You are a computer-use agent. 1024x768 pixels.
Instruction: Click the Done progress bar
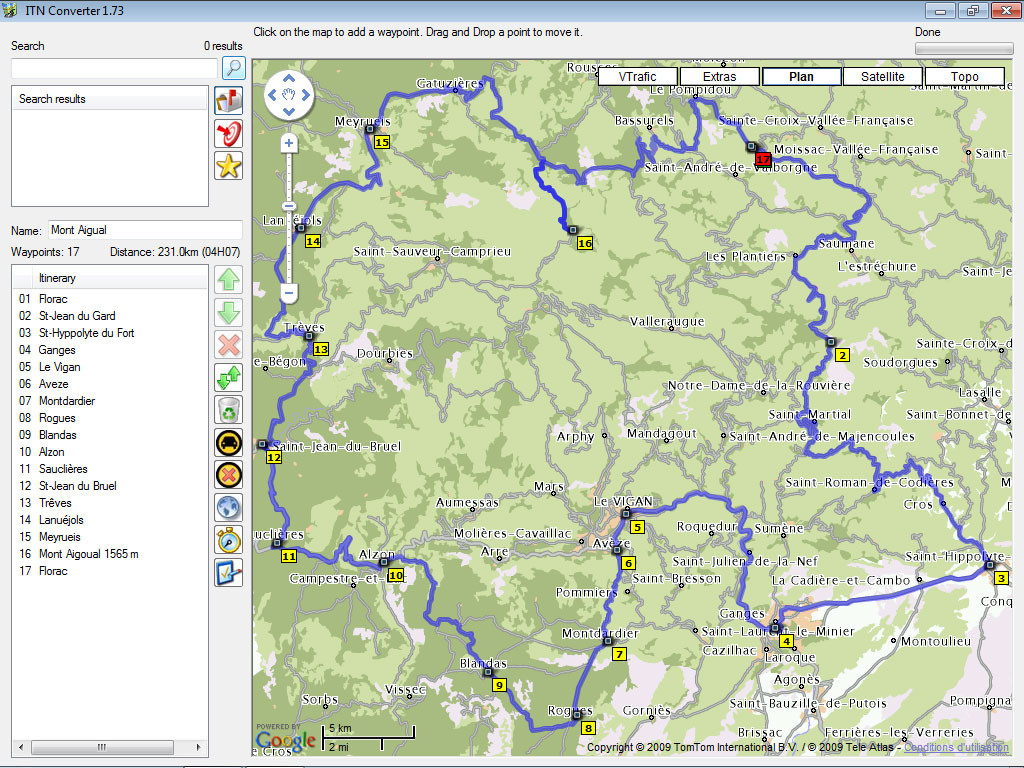coord(964,49)
